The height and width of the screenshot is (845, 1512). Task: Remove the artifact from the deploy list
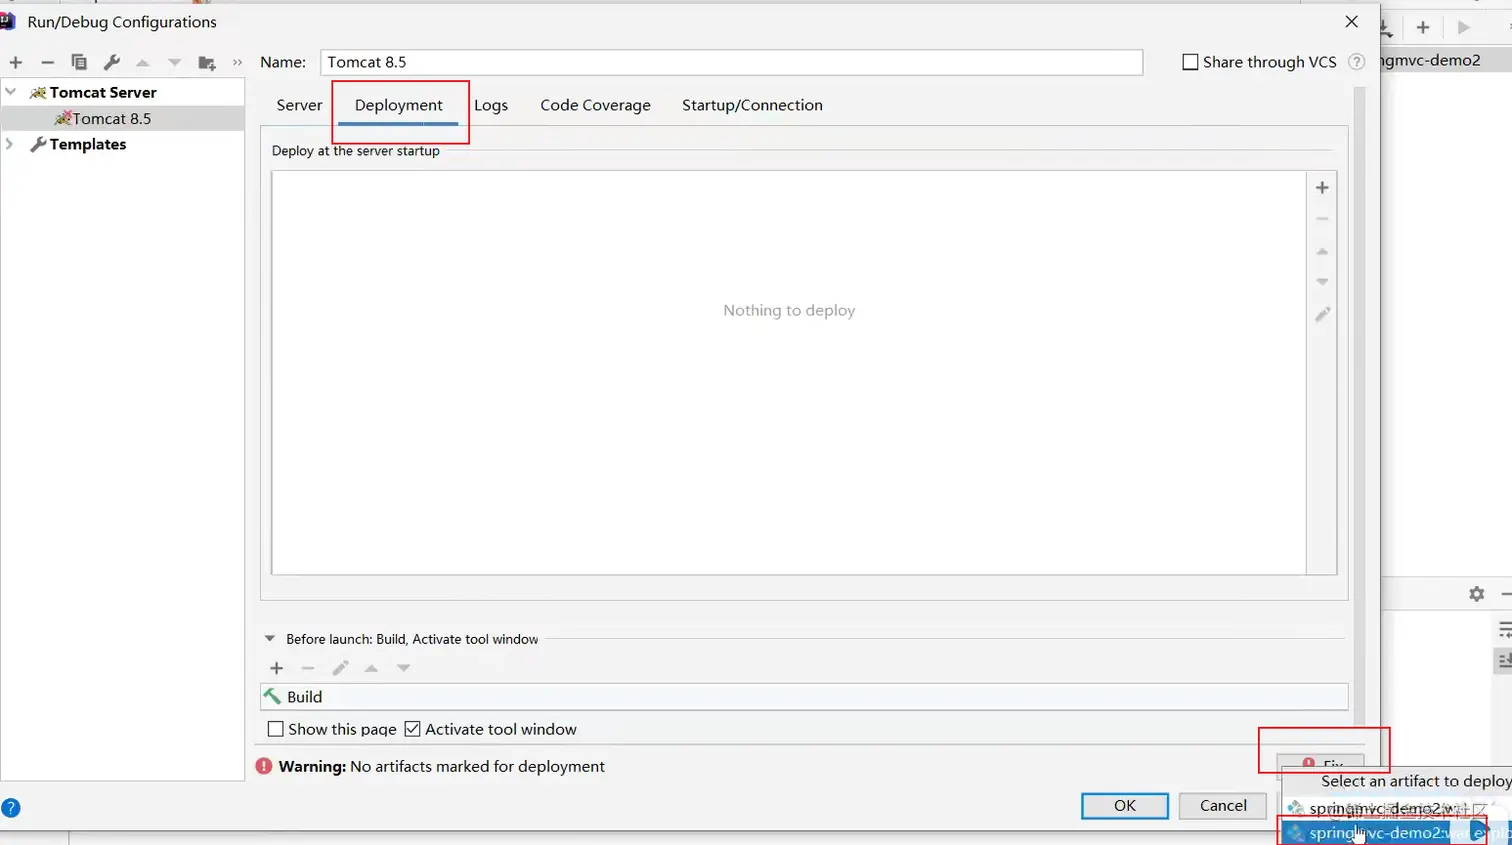1322,219
